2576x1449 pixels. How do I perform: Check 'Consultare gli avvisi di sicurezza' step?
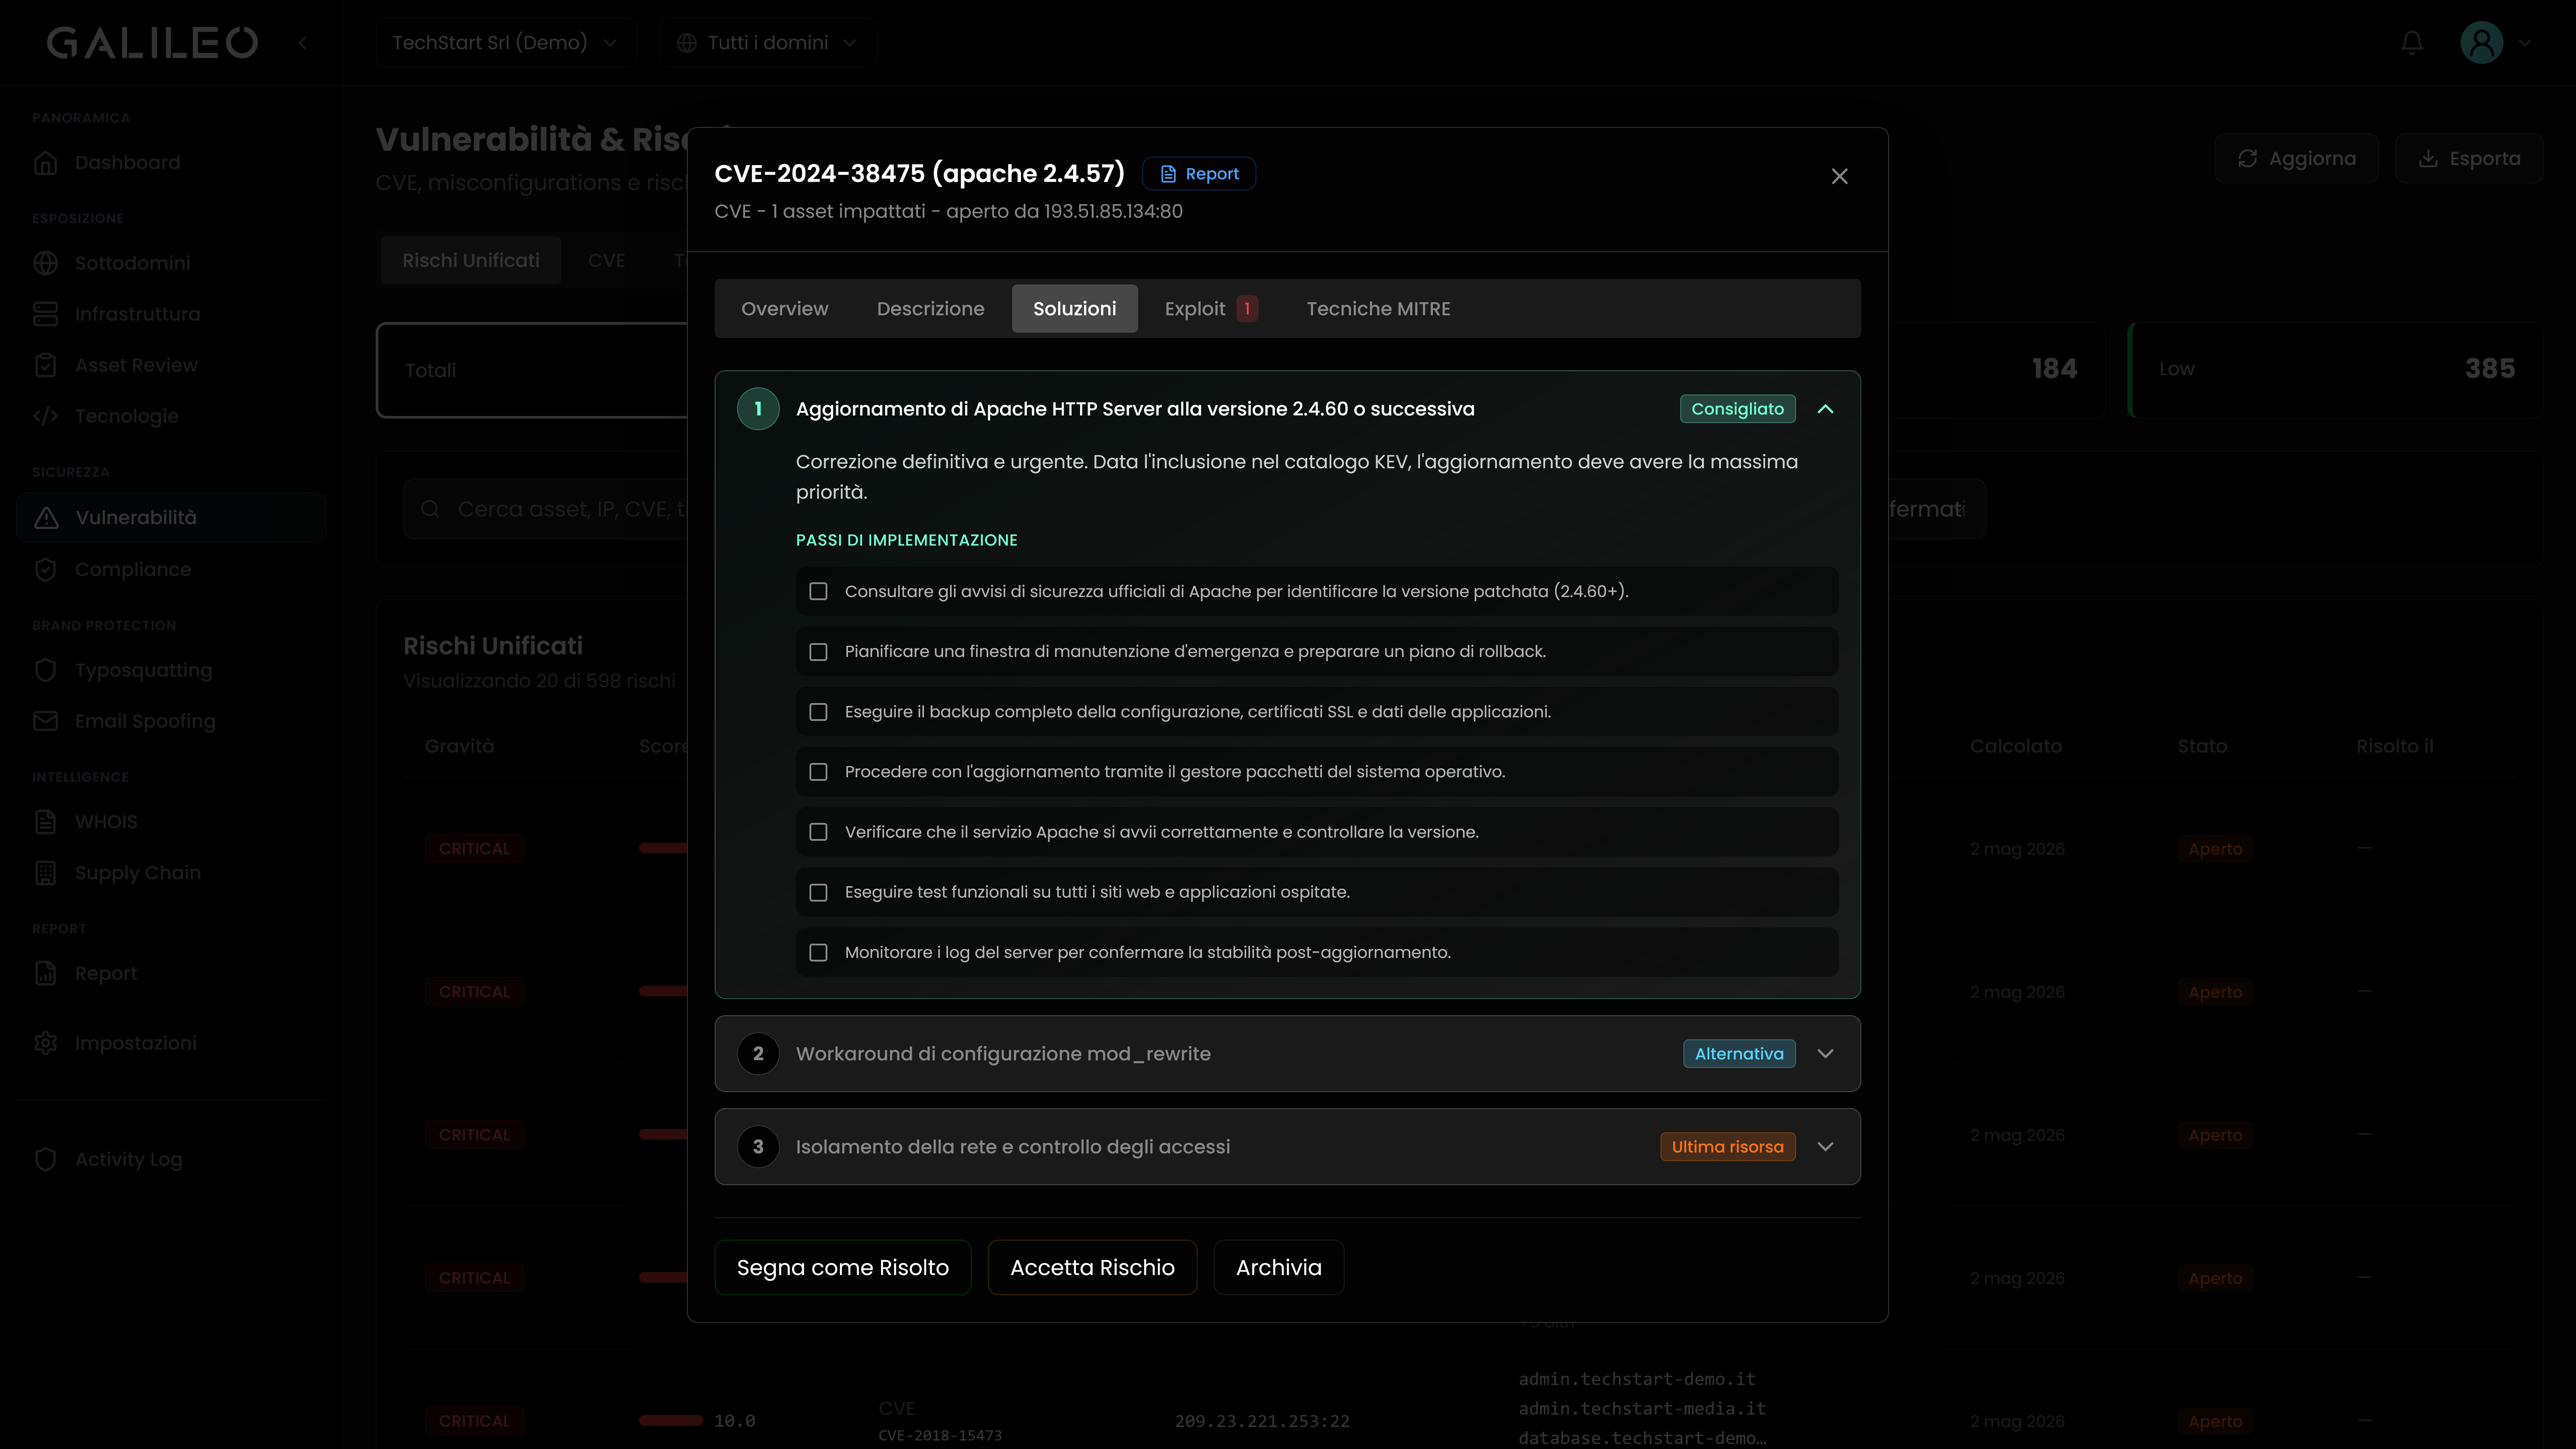click(818, 592)
